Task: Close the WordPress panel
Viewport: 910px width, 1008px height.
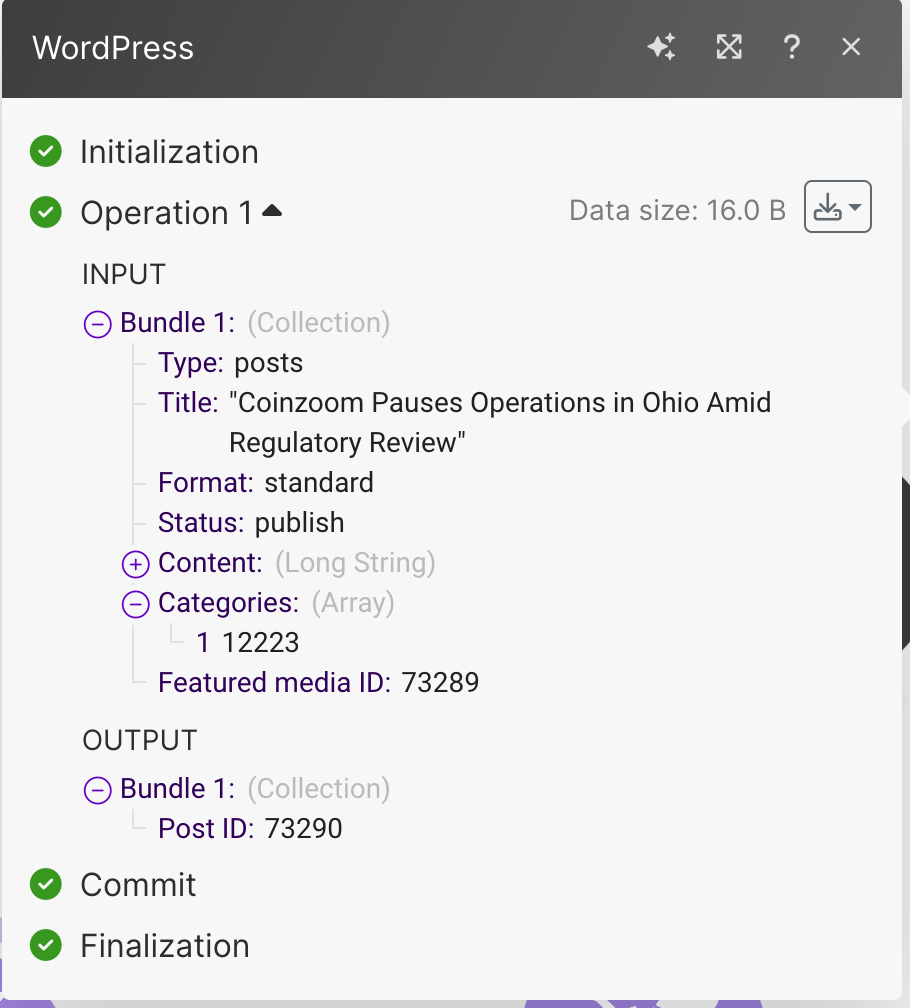Action: 851,47
